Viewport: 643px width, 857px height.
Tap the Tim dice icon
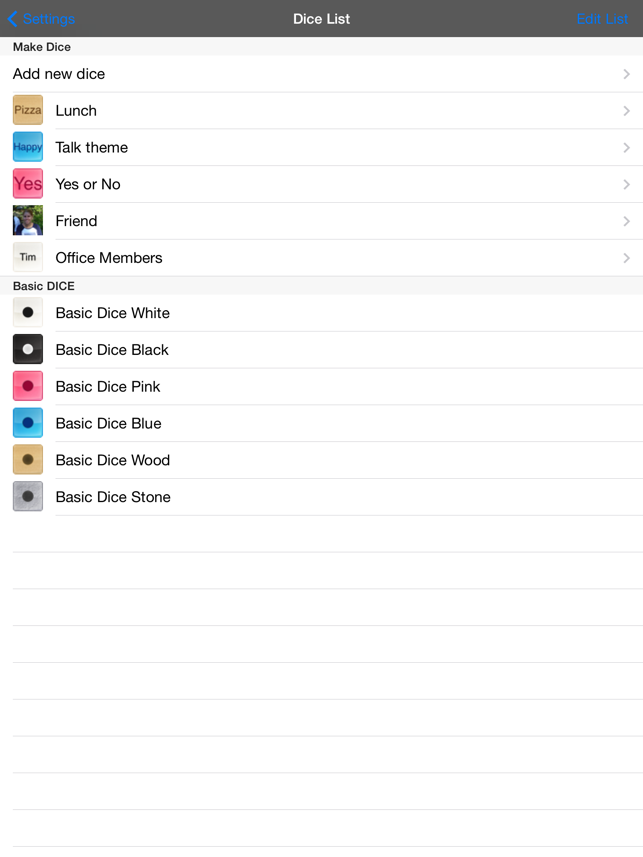click(x=28, y=257)
